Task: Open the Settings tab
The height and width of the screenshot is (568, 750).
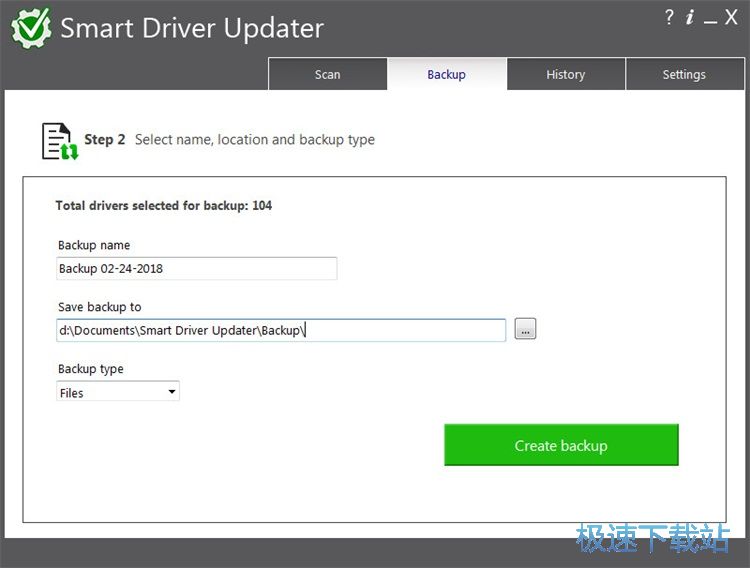Action: point(684,74)
